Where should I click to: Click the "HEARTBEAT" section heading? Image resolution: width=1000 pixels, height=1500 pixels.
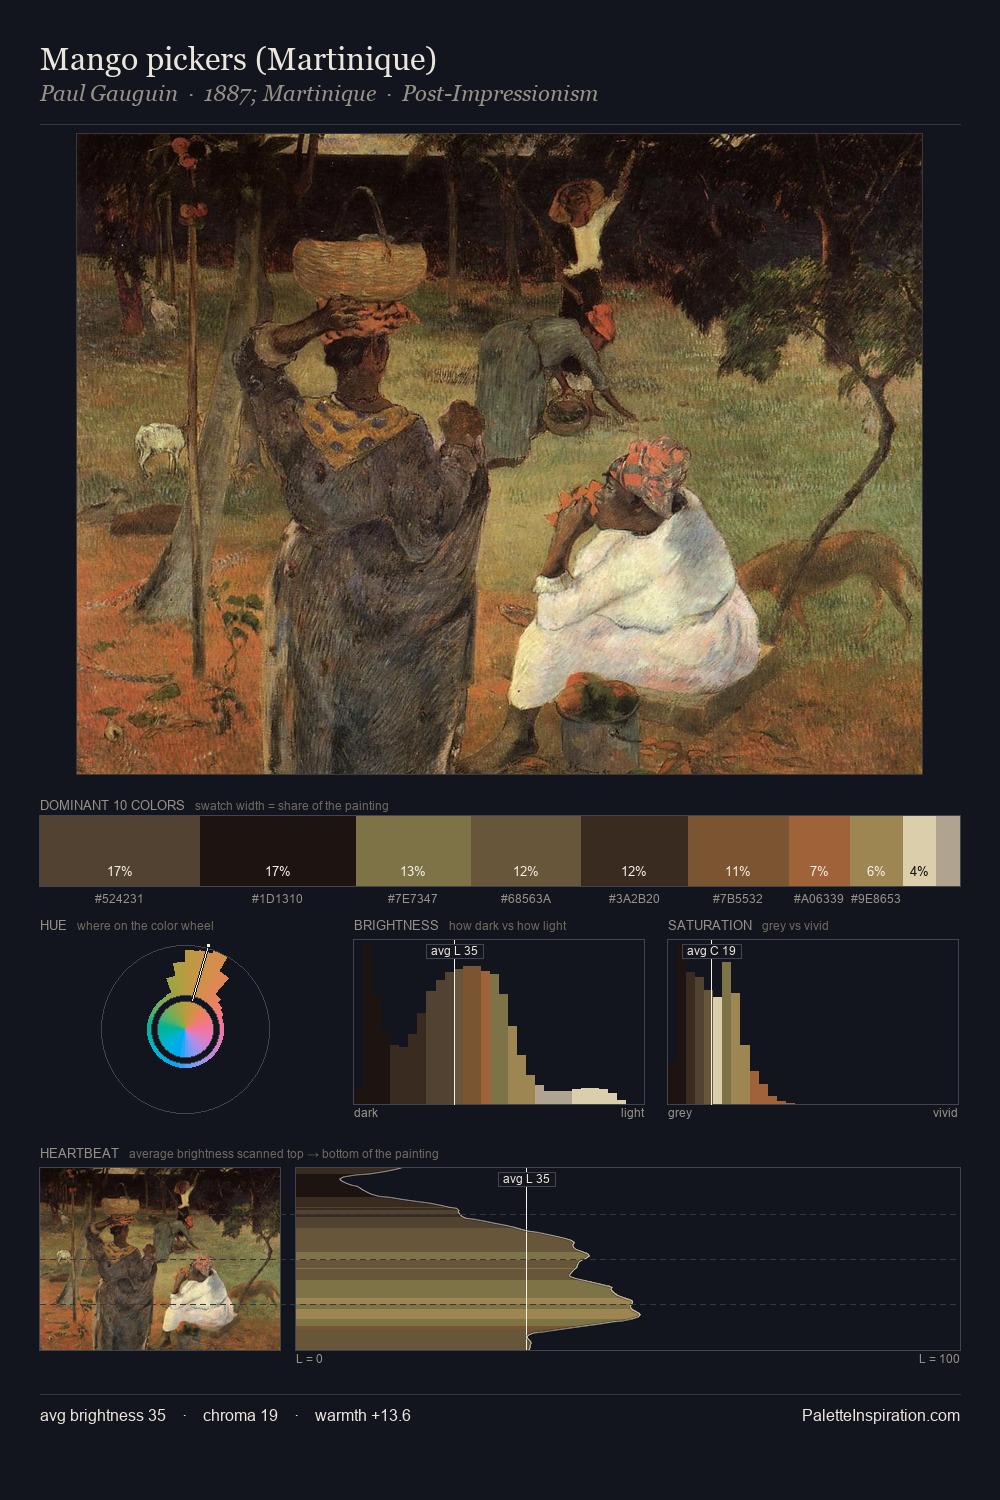[x=79, y=1153]
